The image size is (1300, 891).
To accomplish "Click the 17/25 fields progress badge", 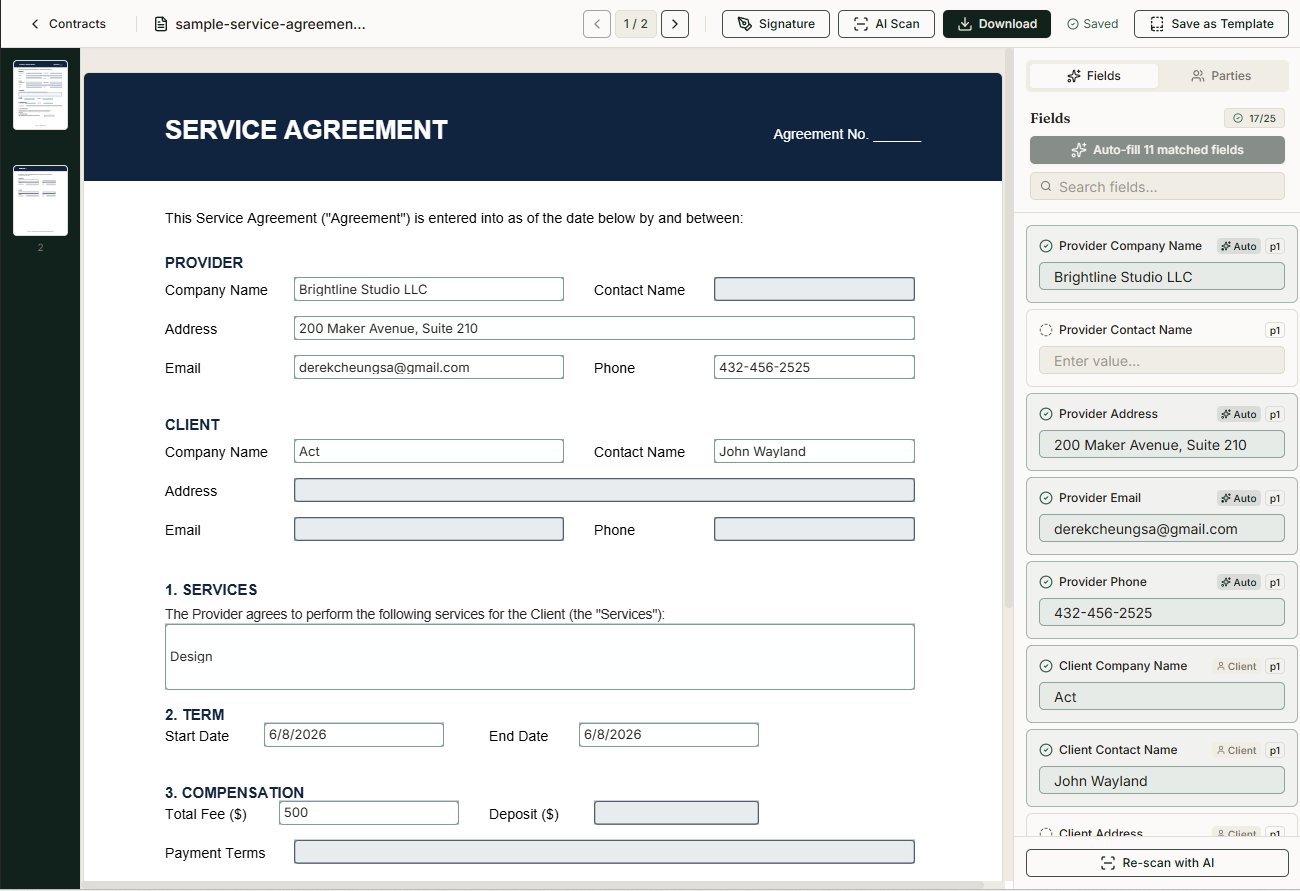I will point(1254,119).
